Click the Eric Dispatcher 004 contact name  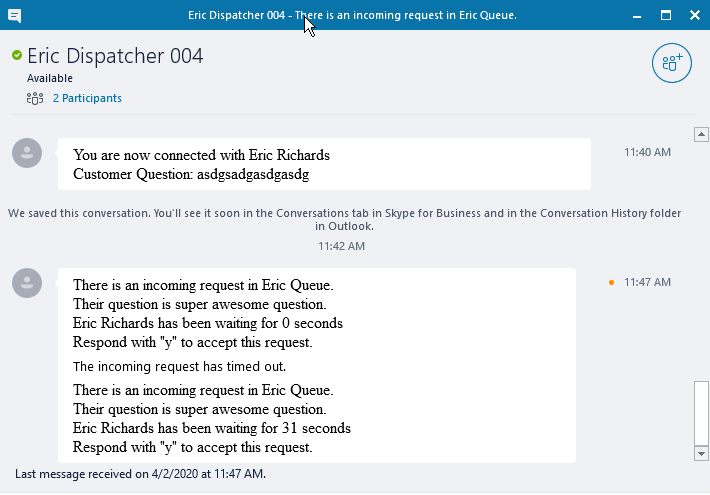coord(115,56)
